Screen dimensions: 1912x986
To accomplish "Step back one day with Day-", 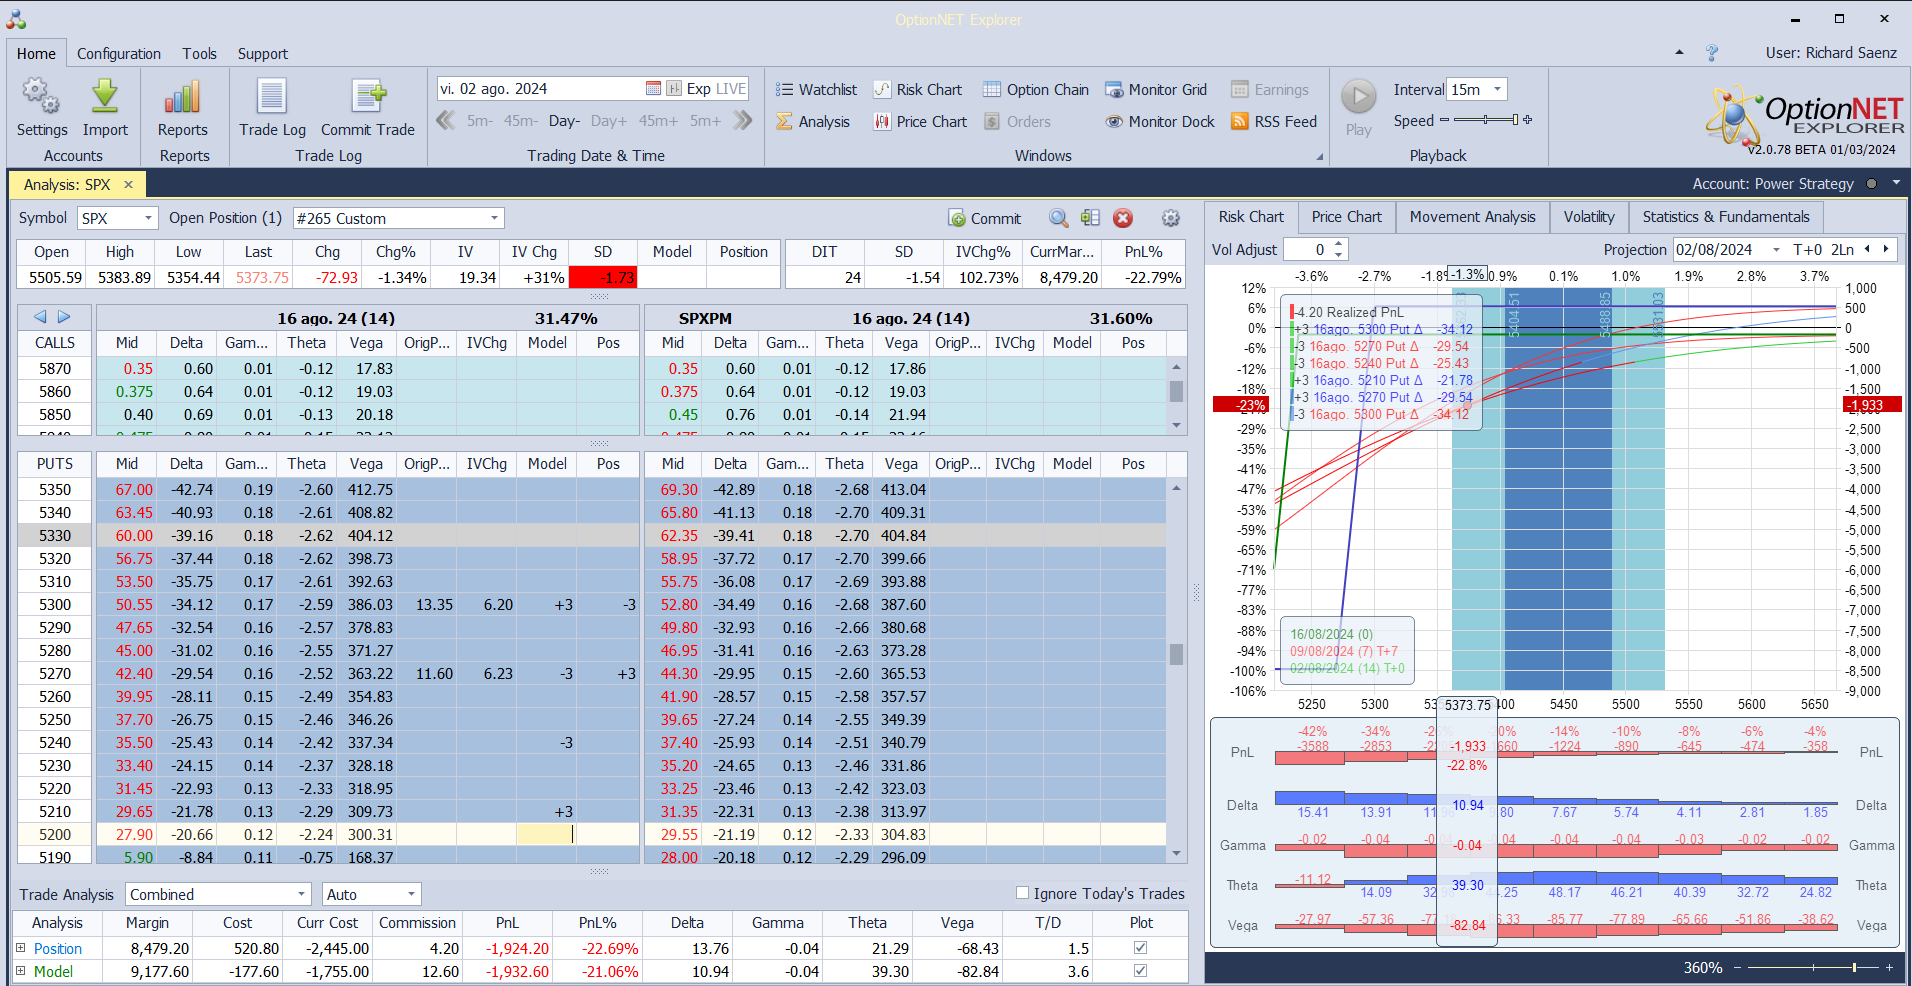I will pos(565,121).
